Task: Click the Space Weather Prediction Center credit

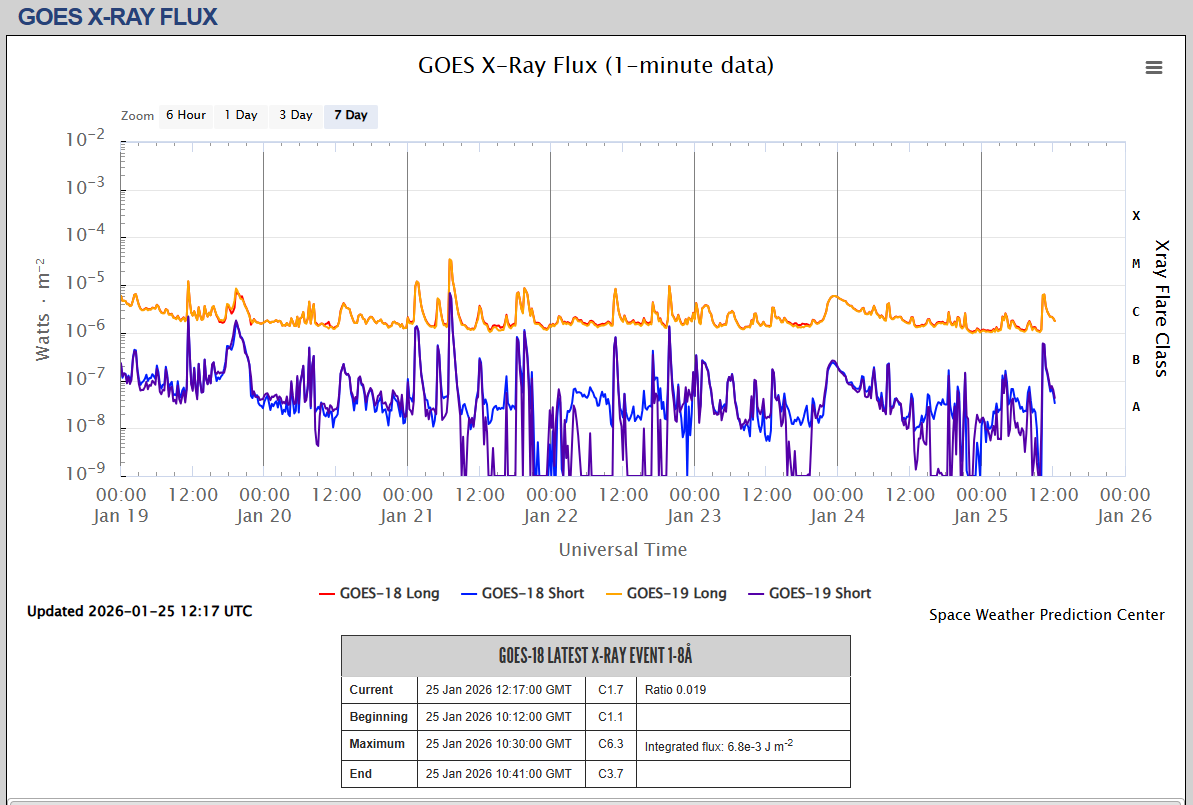Action: click(x=1046, y=615)
